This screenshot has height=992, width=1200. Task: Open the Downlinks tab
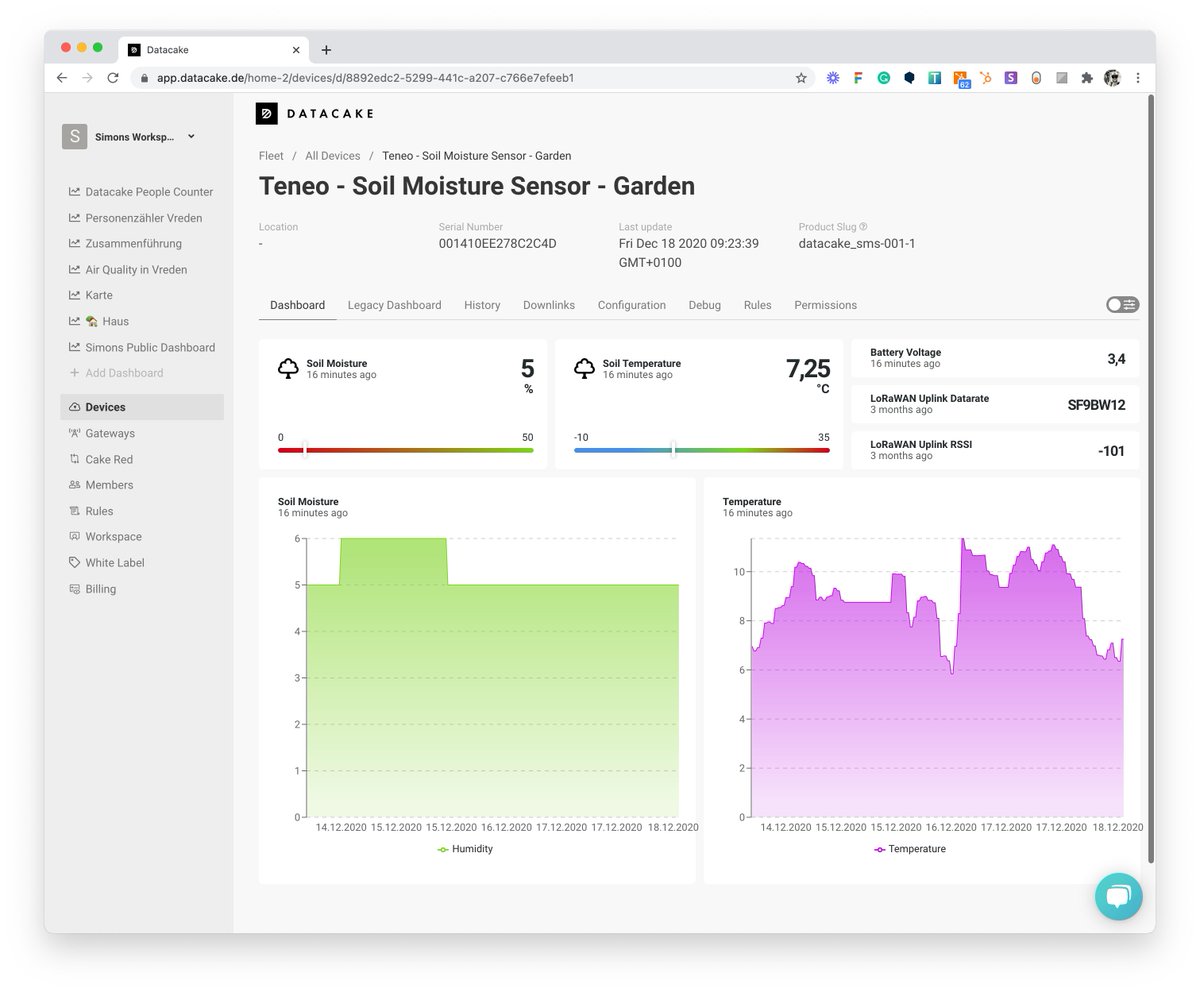(x=549, y=305)
